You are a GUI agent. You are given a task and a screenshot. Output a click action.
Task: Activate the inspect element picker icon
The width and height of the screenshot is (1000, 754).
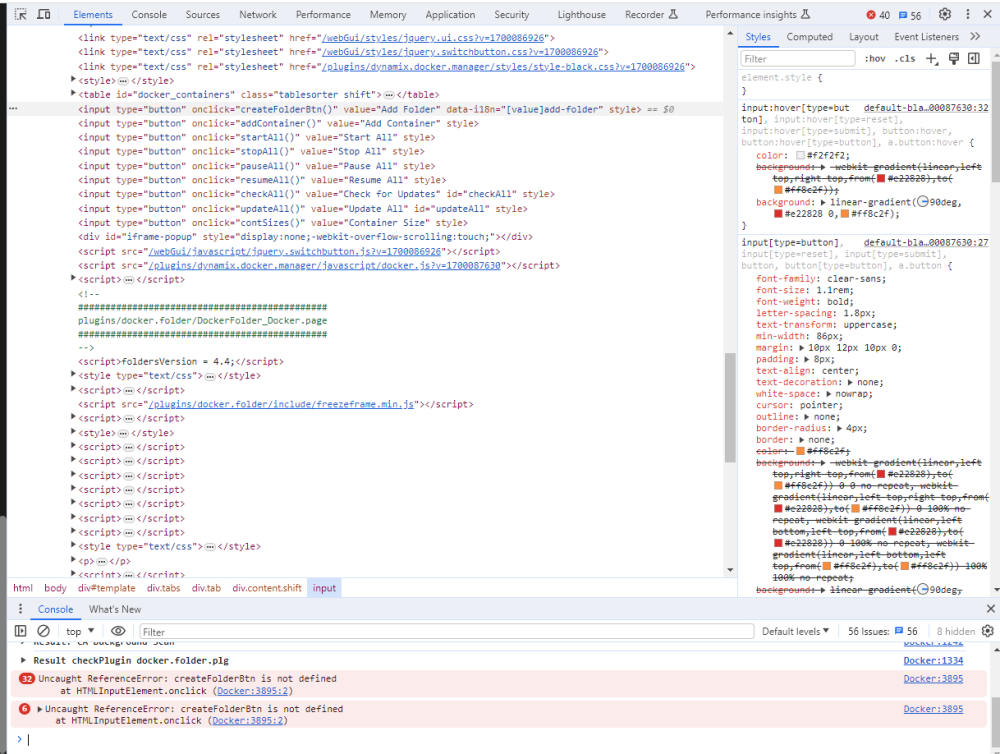[x=20, y=14]
